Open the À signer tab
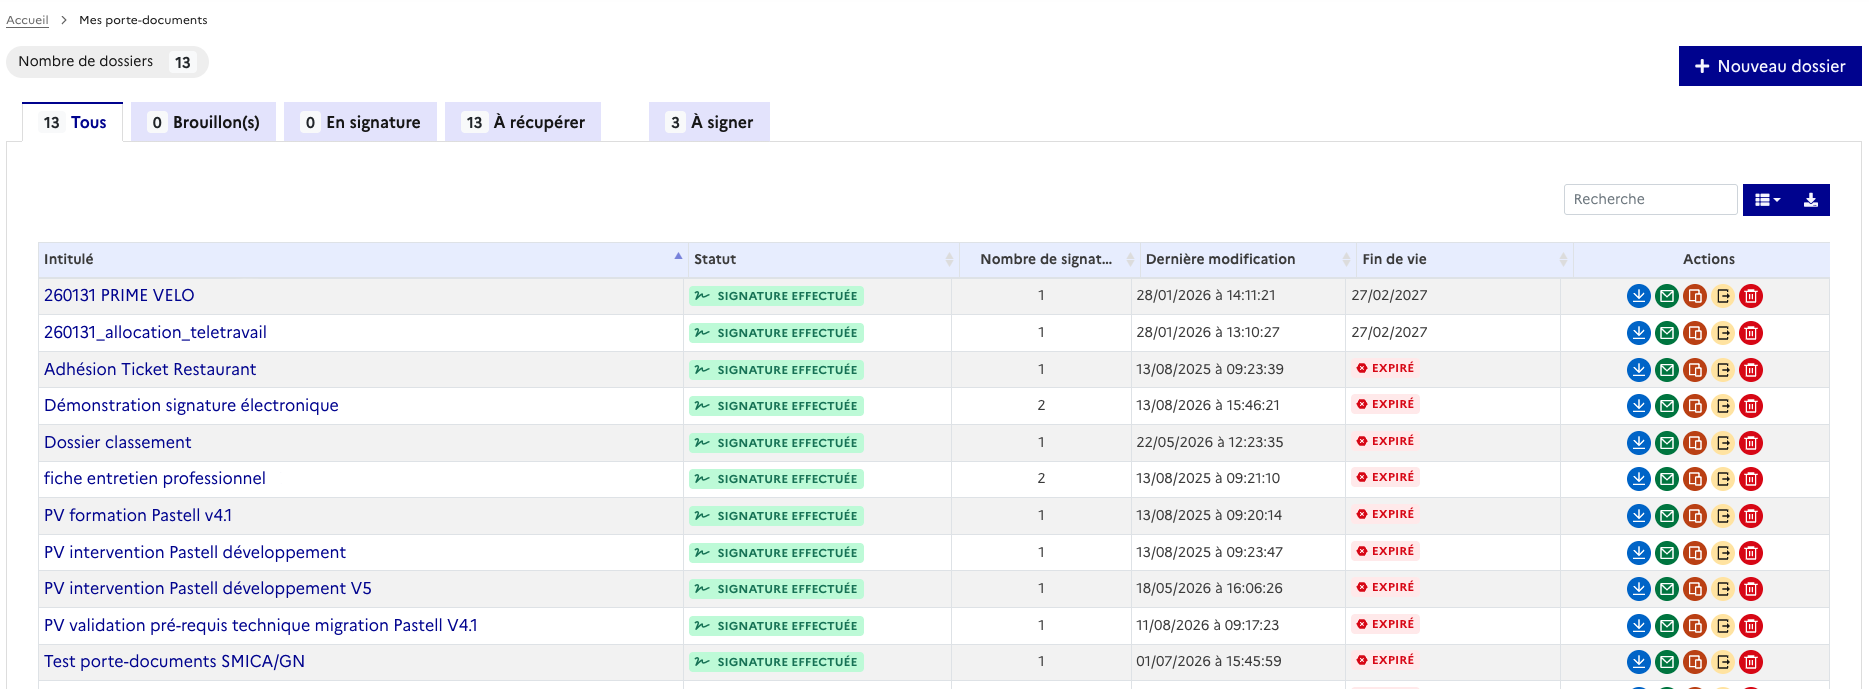The image size is (1869, 689). 709,122
